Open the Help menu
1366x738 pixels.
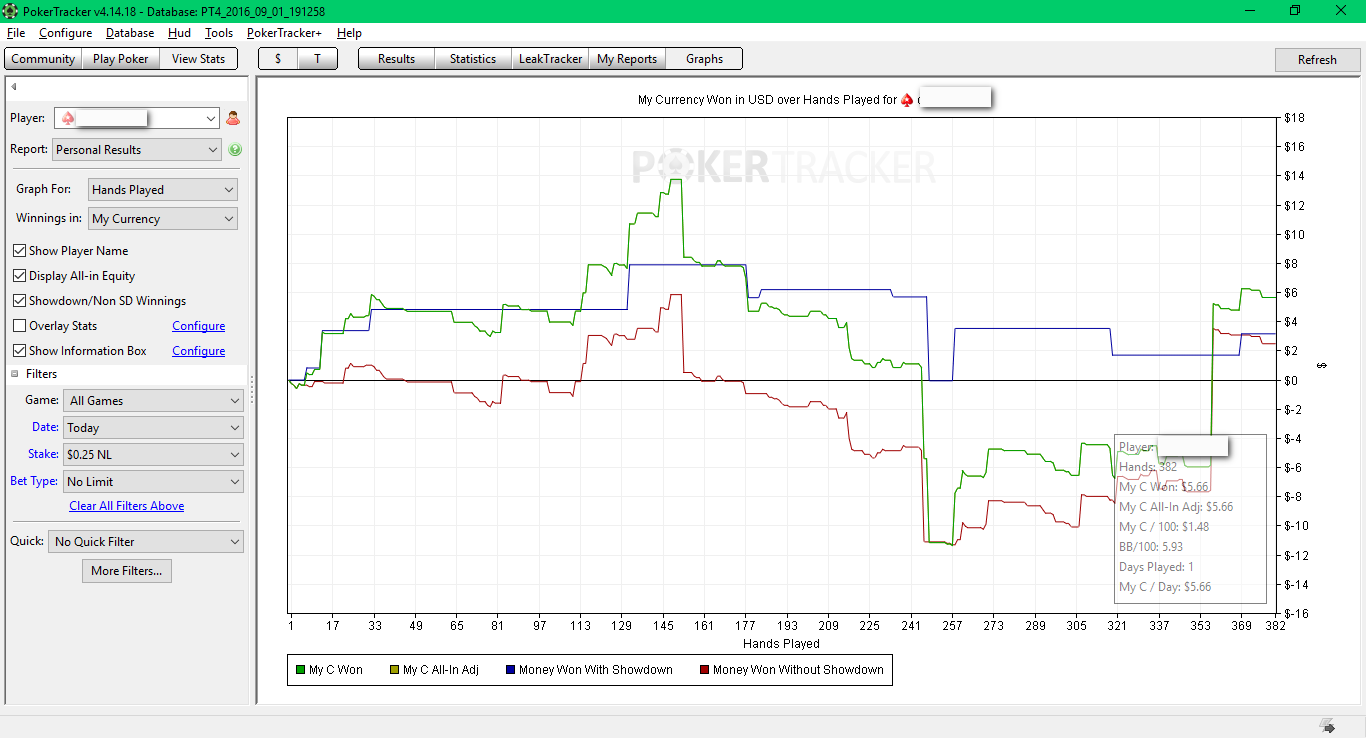(349, 33)
